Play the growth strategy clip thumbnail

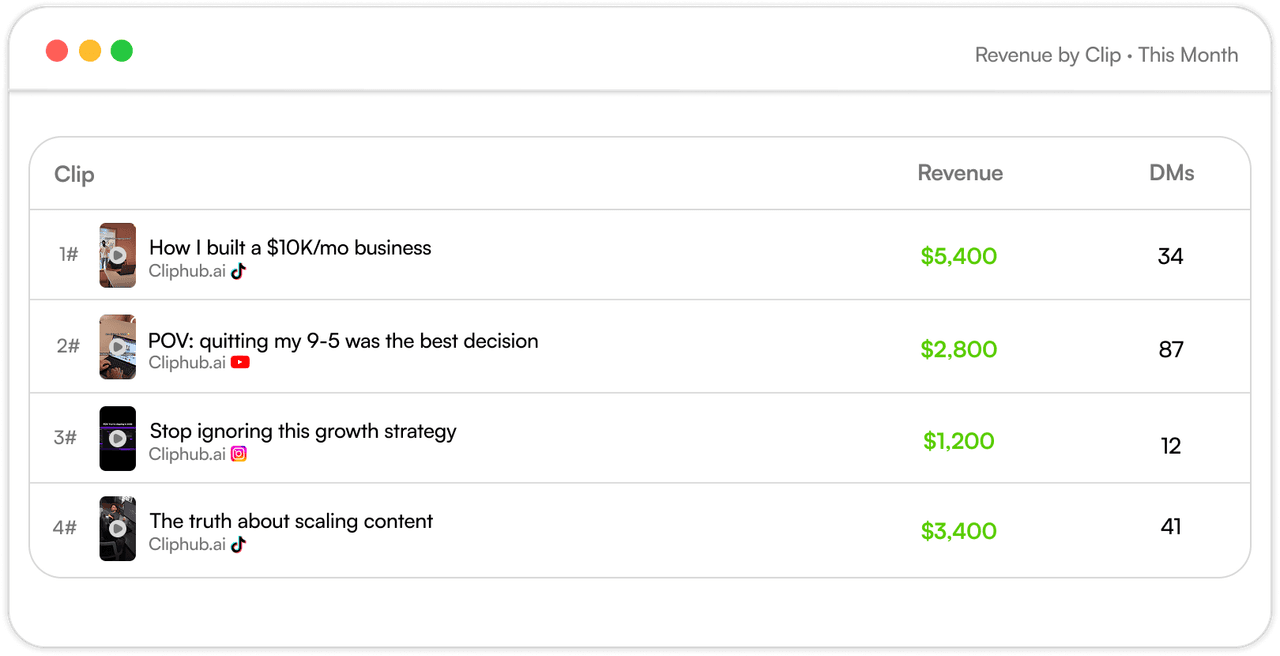(x=117, y=438)
